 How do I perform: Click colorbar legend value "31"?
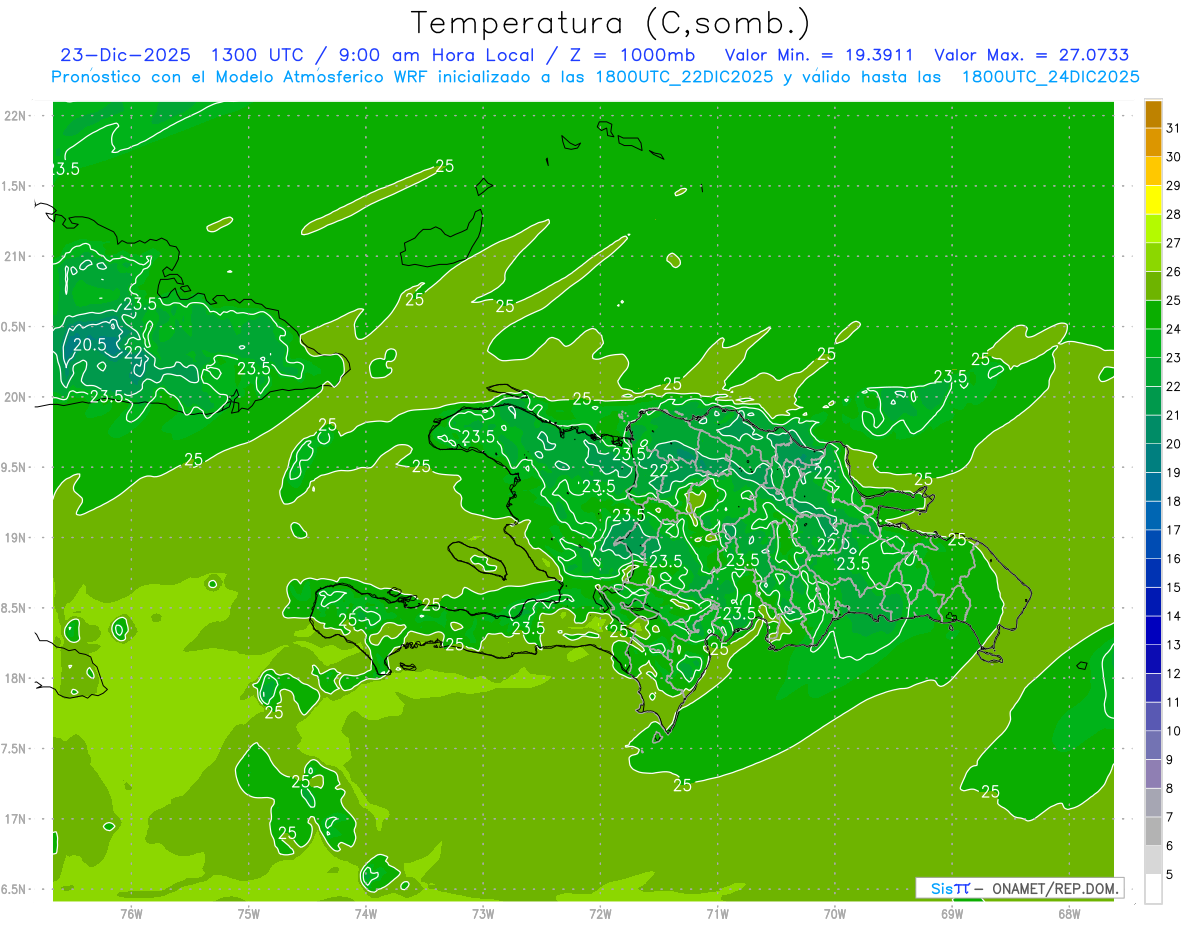(1174, 128)
